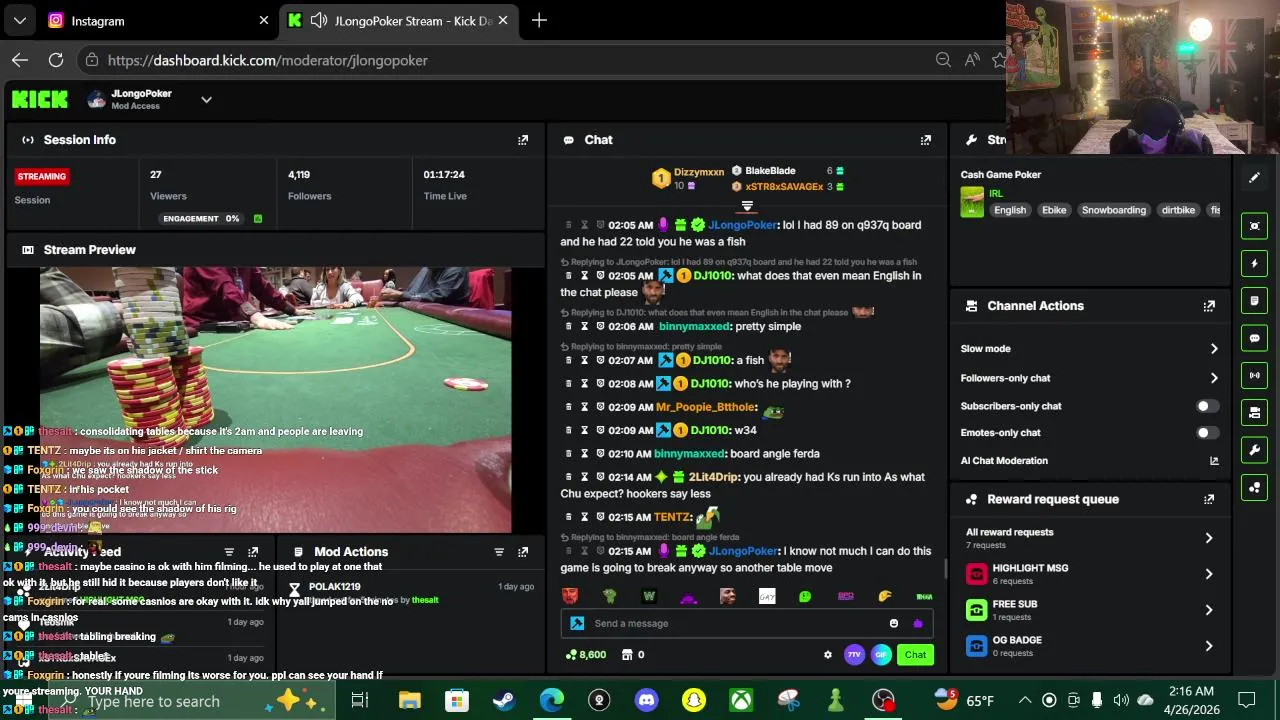Screen dimensions: 1280x720
Task: Click the broadcast signal sidebar icon
Action: pyautogui.click(x=1255, y=375)
